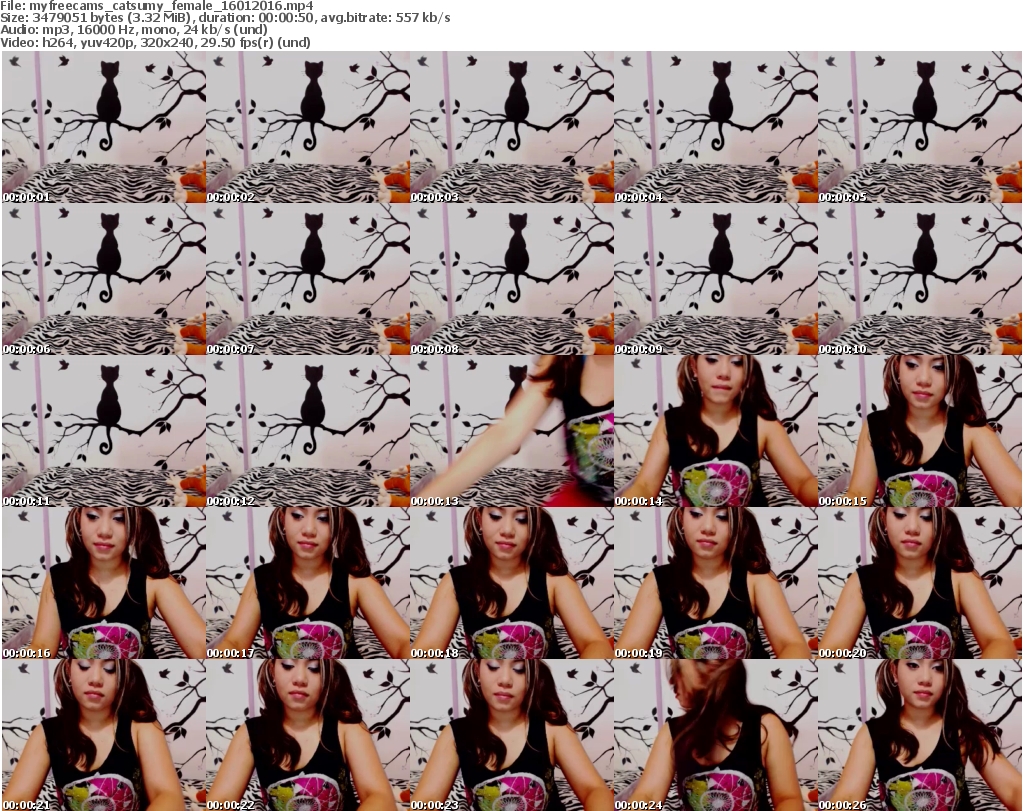Open the thumbnail stamped 00:00:09
The height and width of the screenshot is (811, 1024).
tap(716, 279)
